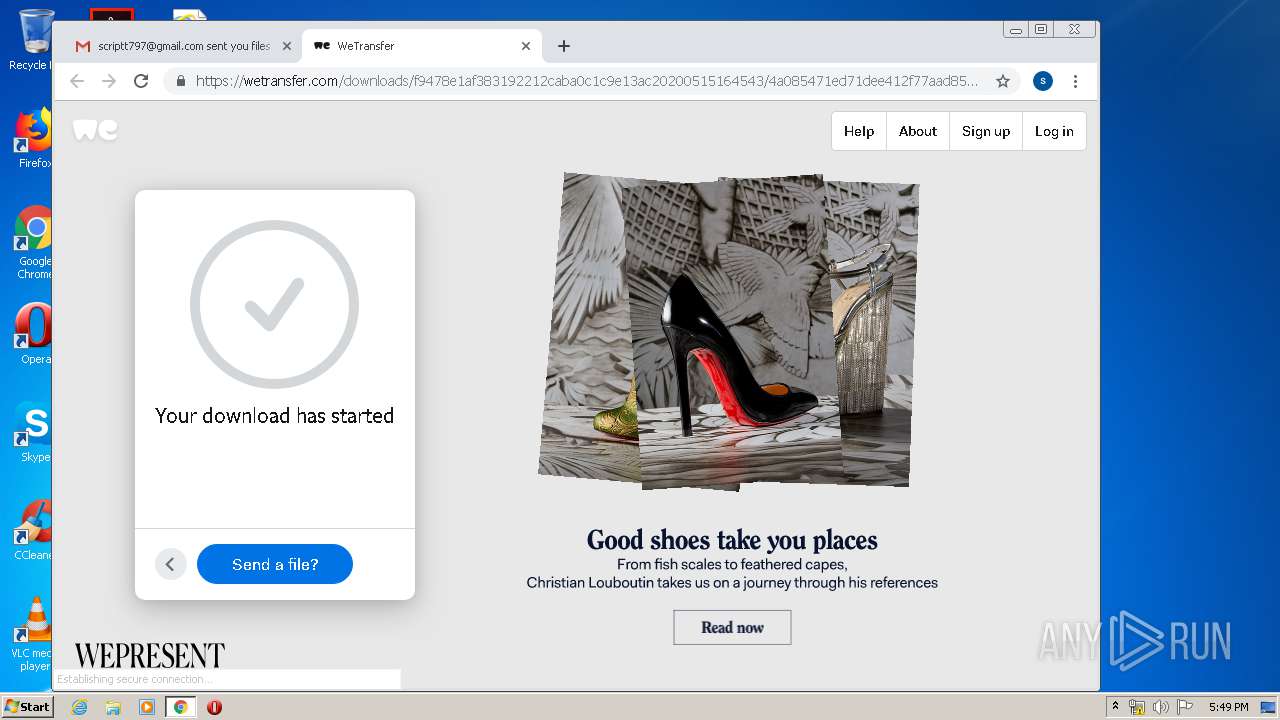Launch Google Chrome desktop shortcut
Screen dimensions: 1280x720
click(x=33, y=243)
